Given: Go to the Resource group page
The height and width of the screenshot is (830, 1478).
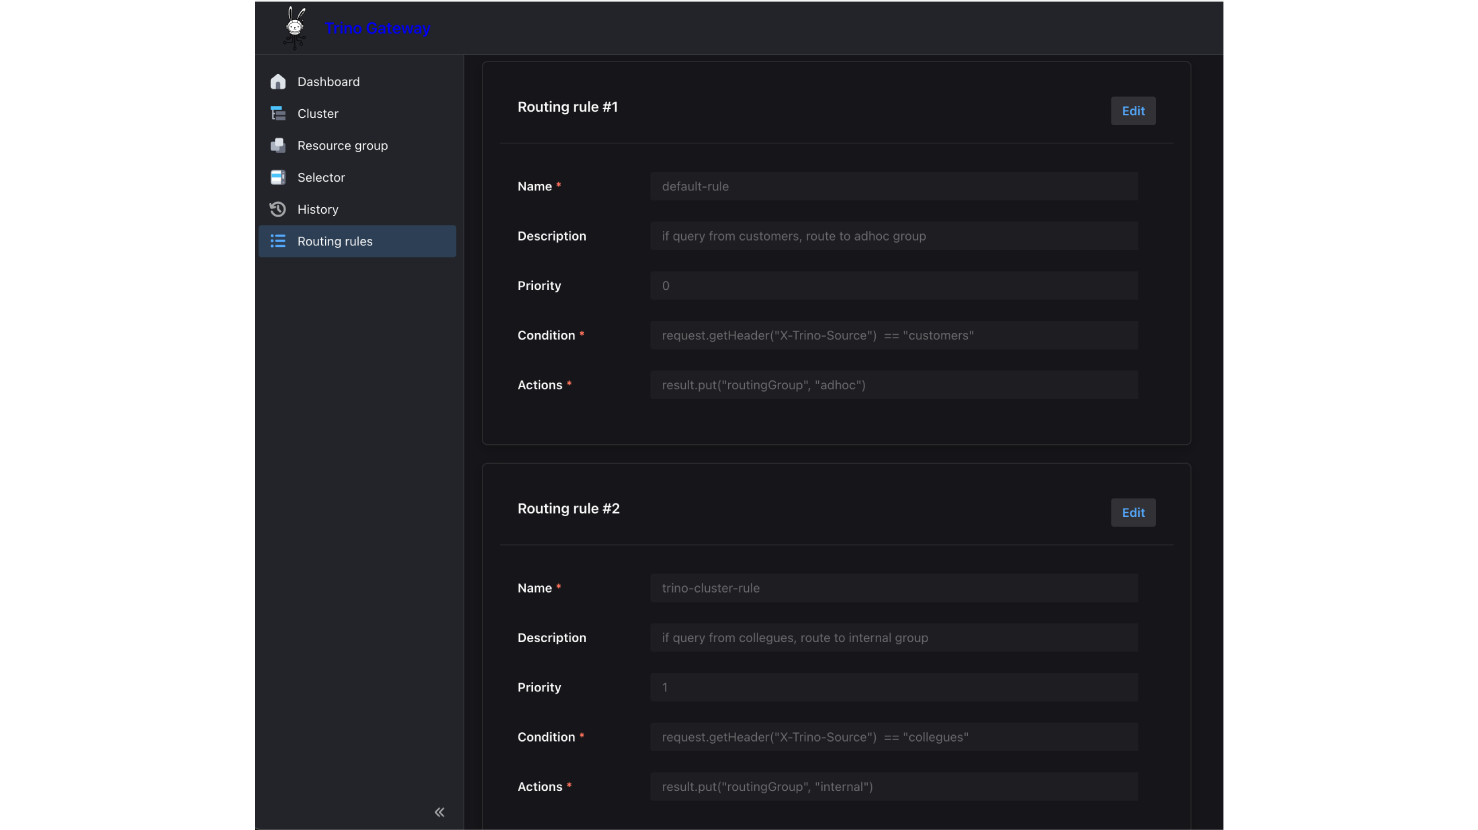Looking at the screenshot, I should (342, 146).
